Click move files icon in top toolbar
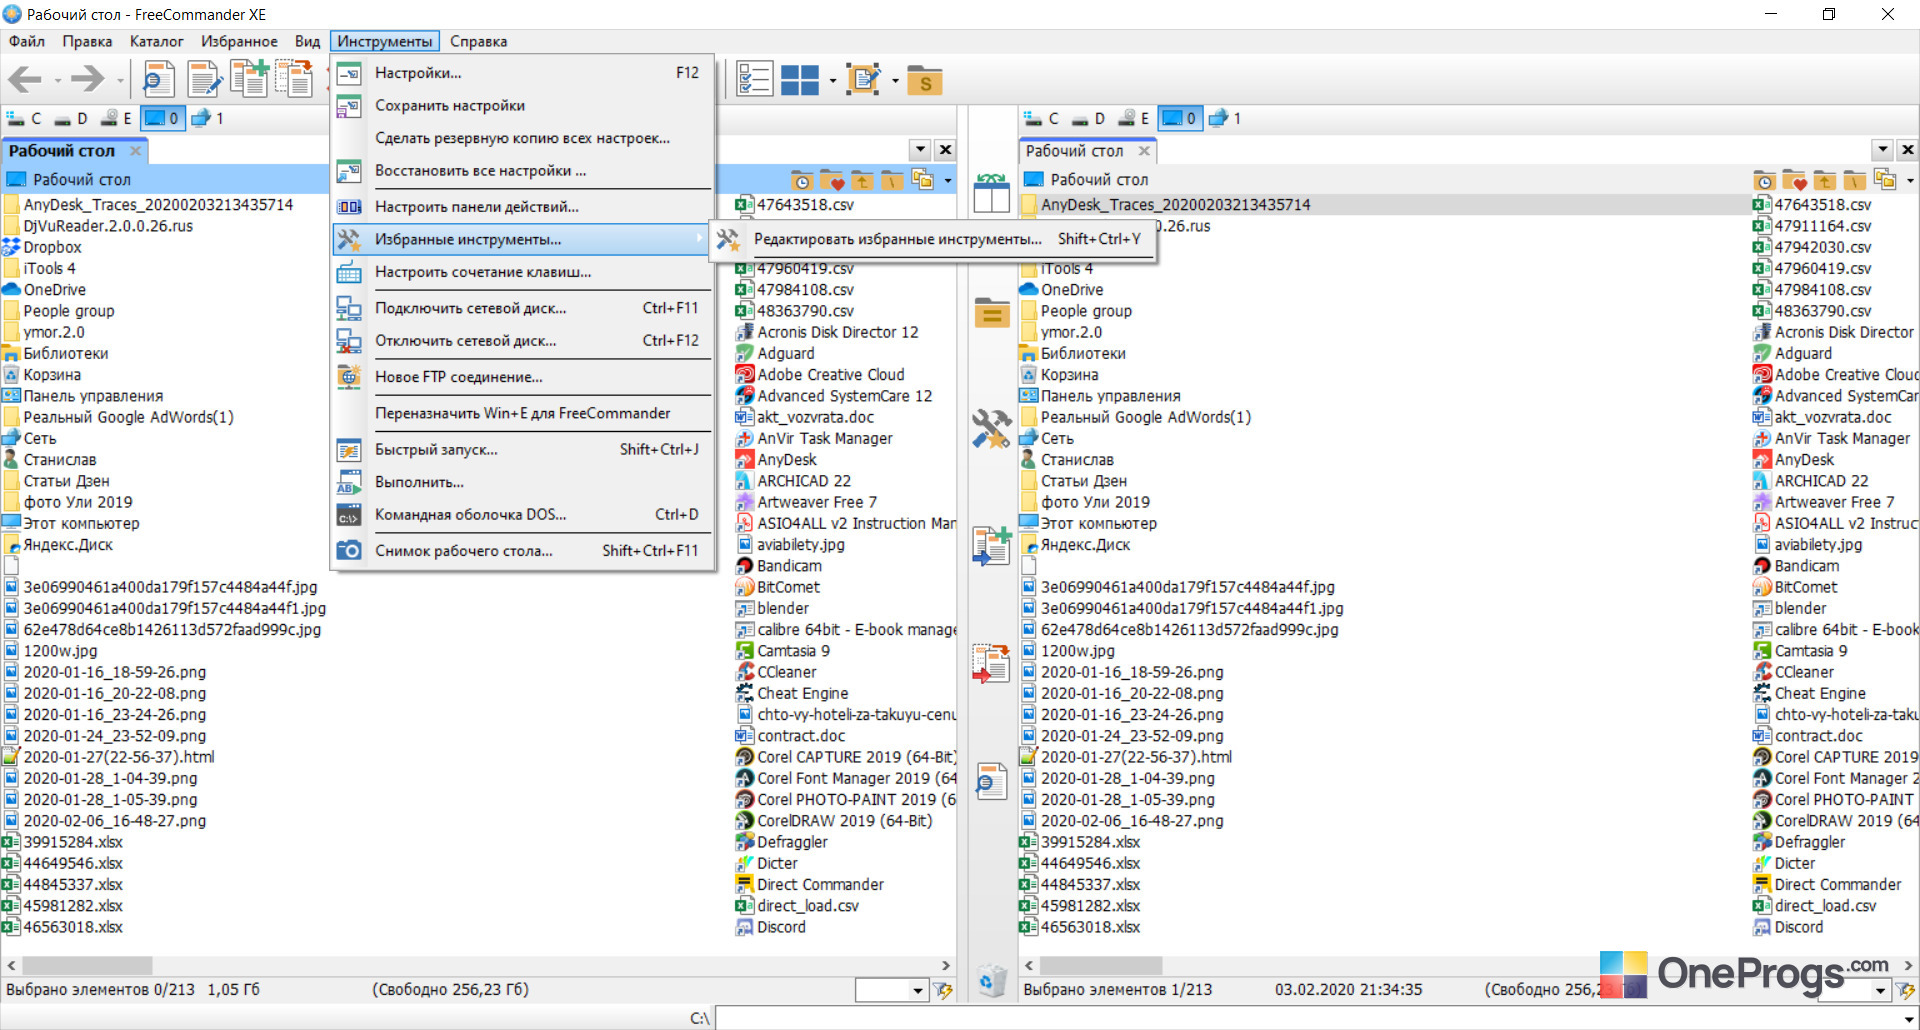 tap(294, 79)
